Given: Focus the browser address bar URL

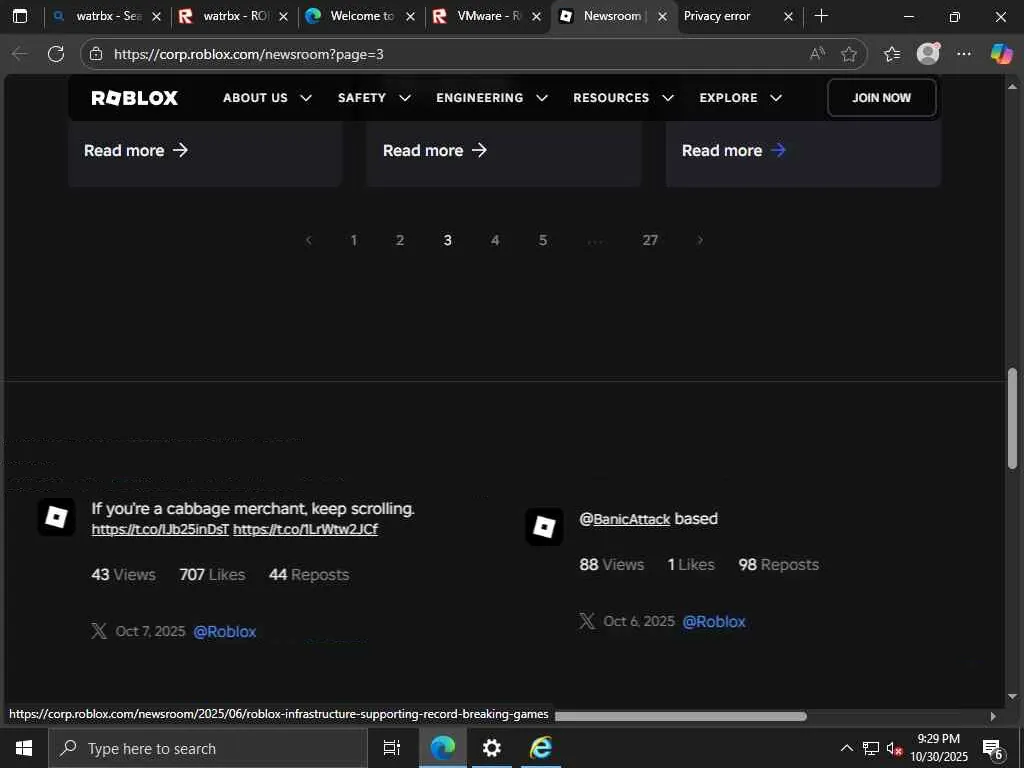Looking at the screenshot, I should 249,54.
